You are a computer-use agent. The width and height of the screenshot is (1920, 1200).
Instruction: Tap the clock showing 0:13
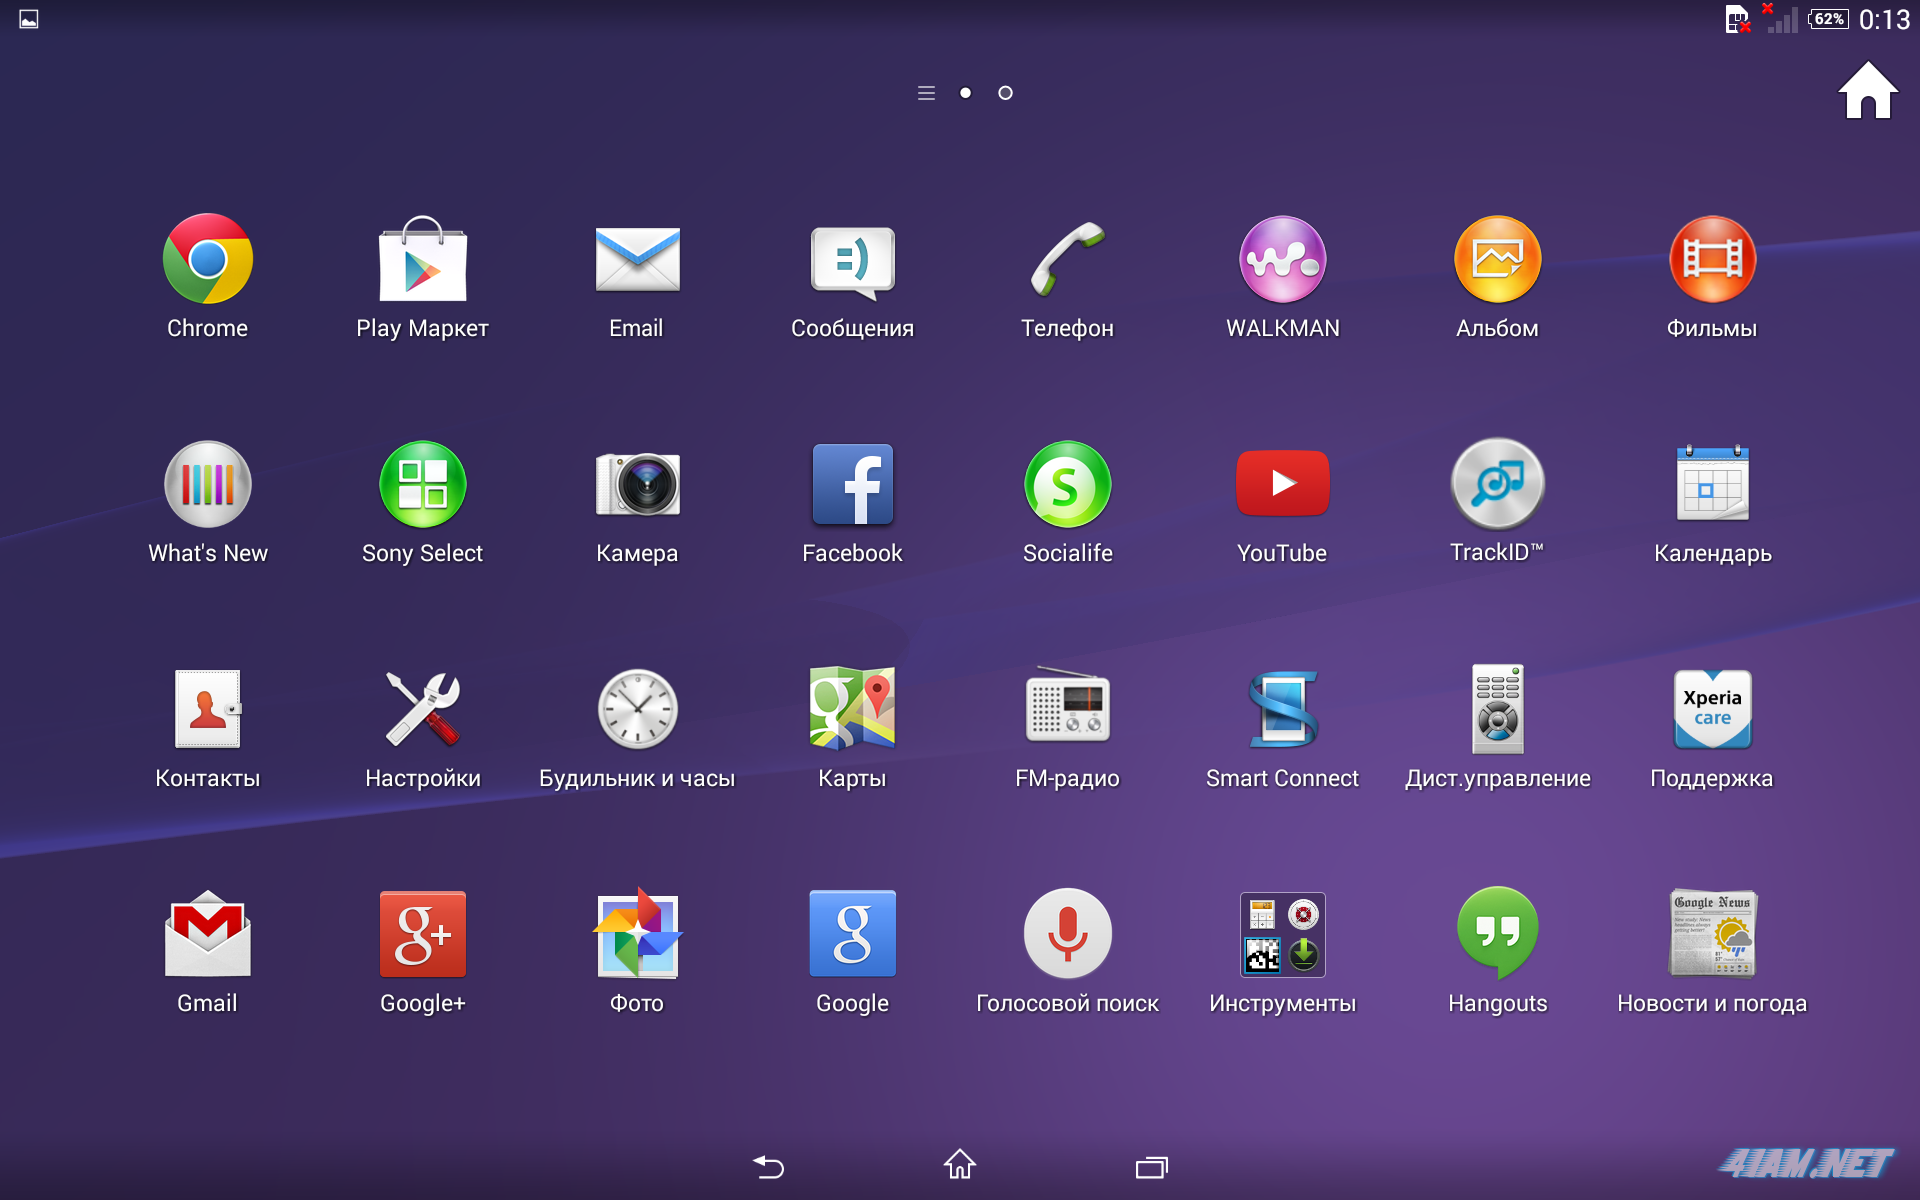tap(1884, 19)
